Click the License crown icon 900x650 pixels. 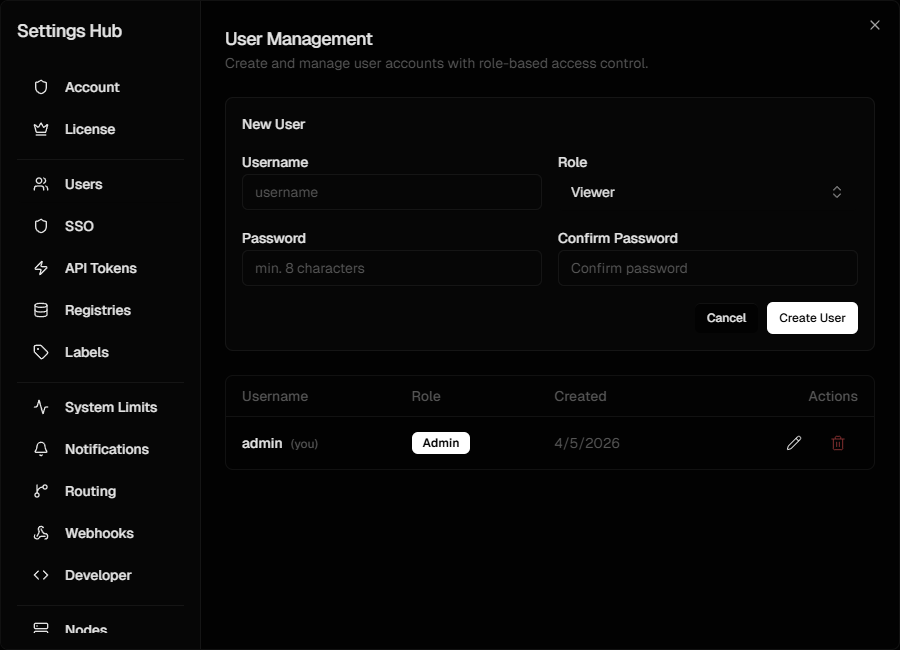41,129
